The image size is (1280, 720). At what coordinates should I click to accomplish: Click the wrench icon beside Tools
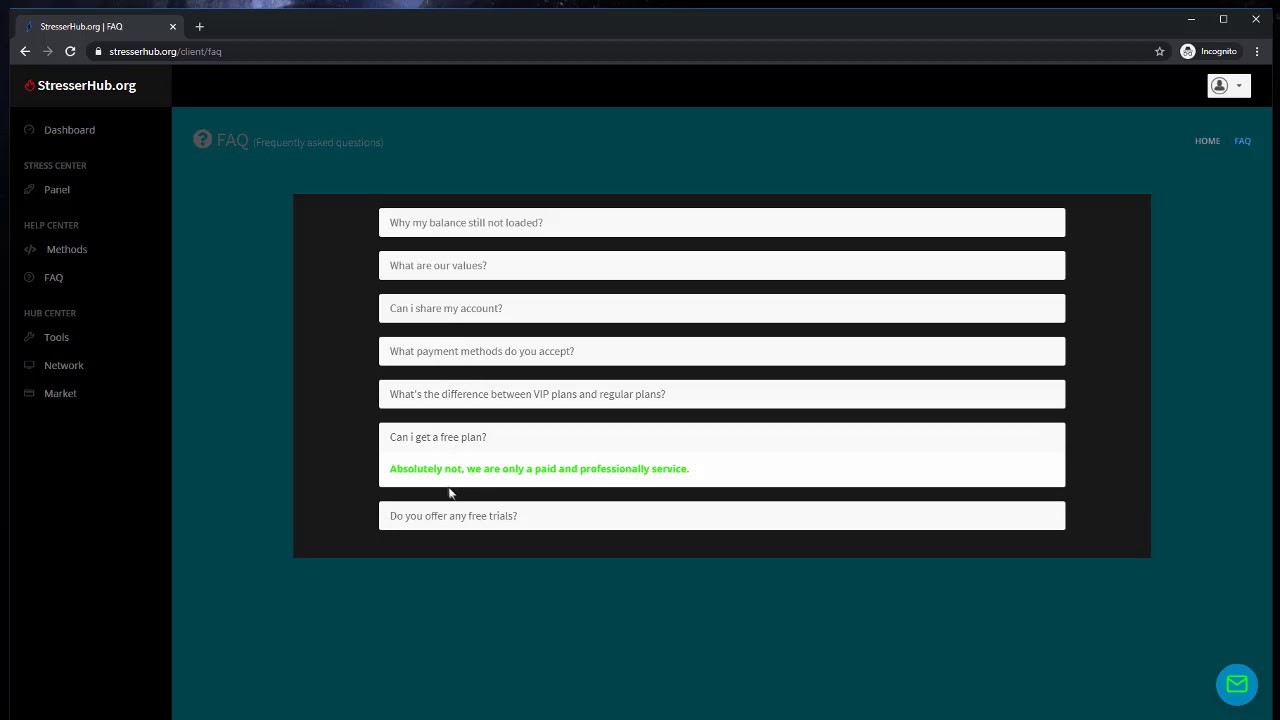pos(29,338)
